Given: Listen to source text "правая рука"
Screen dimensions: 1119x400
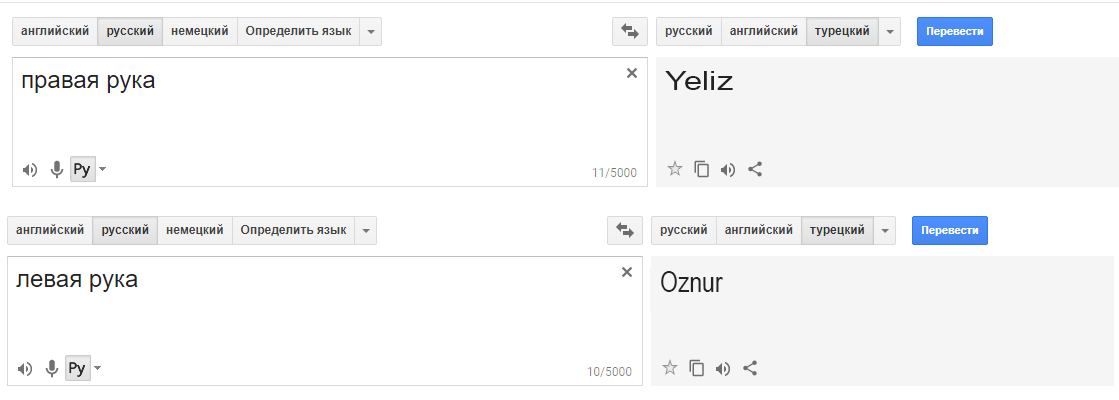Looking at the screenshot, I should coord(30,170).
